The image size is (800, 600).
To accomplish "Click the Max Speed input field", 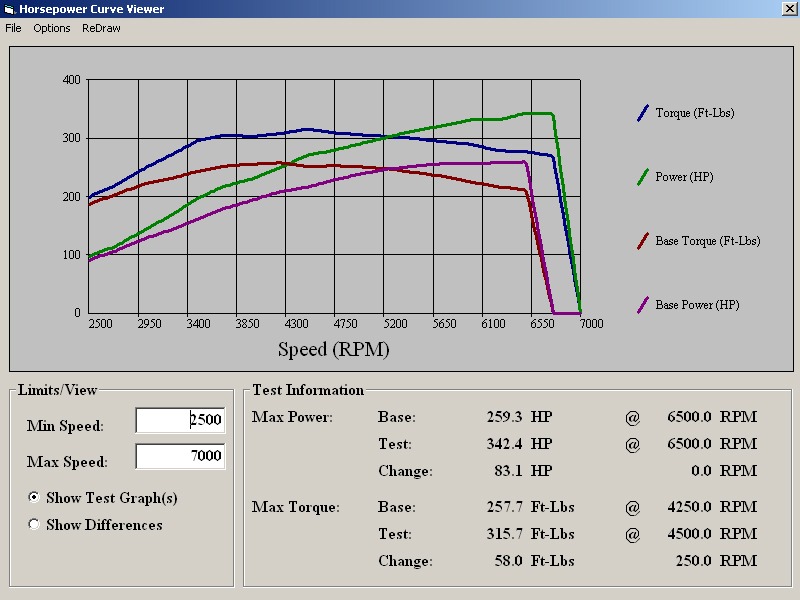I will click(x=180, y=456).
